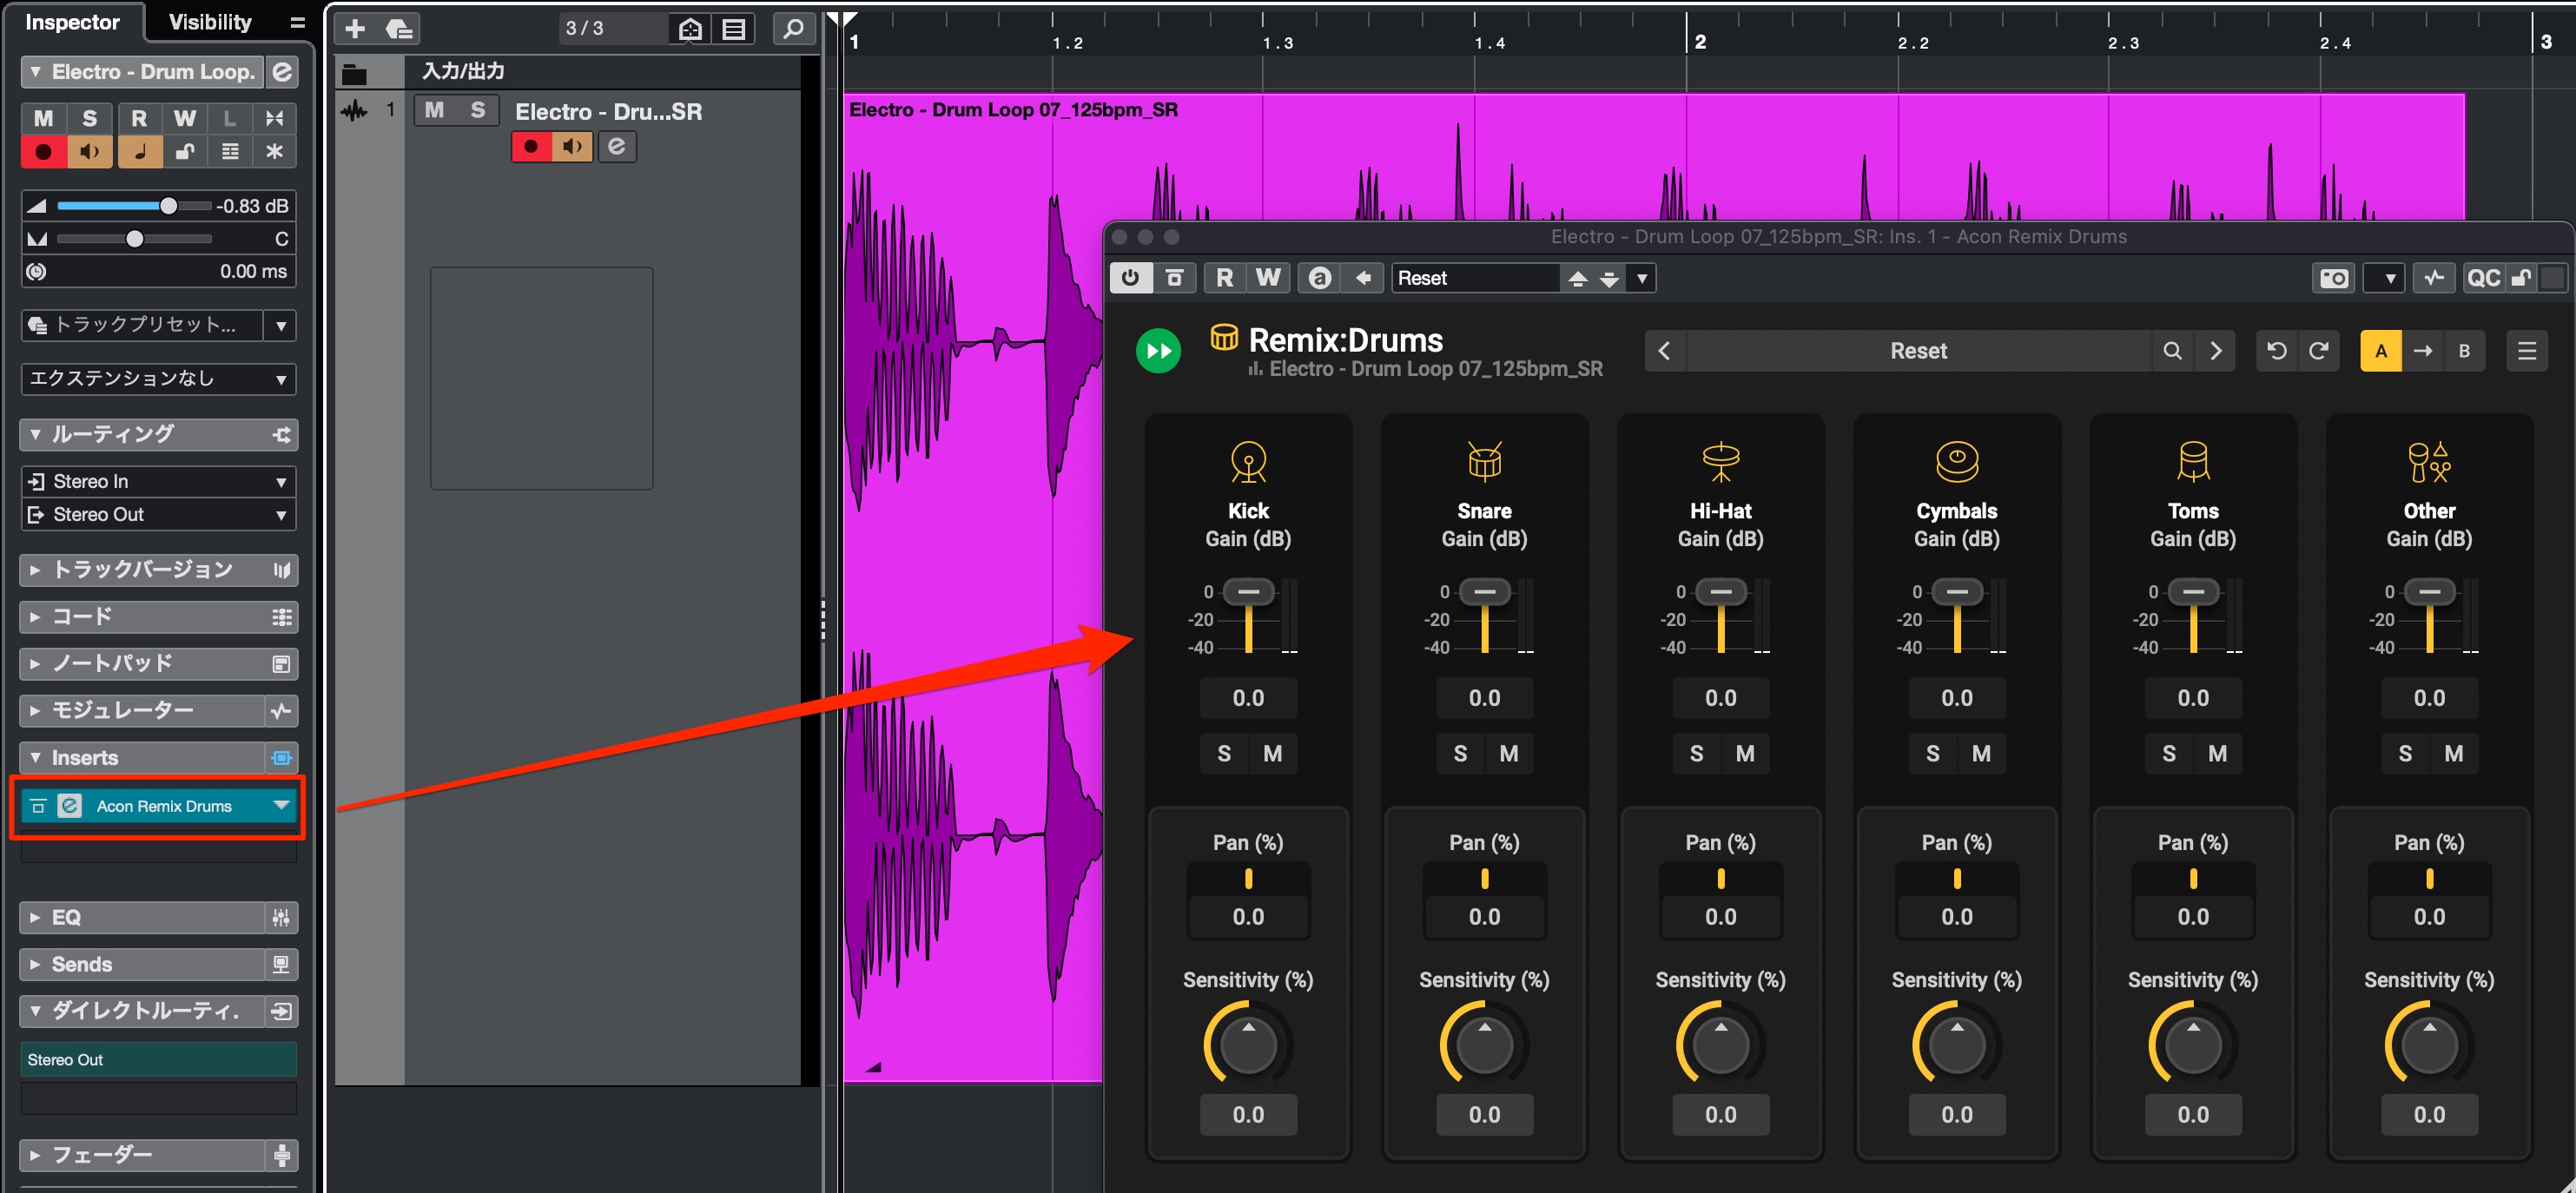Click the Hi-Hat pan value field
The image size is (2576, 1193).
point(1720,917)
